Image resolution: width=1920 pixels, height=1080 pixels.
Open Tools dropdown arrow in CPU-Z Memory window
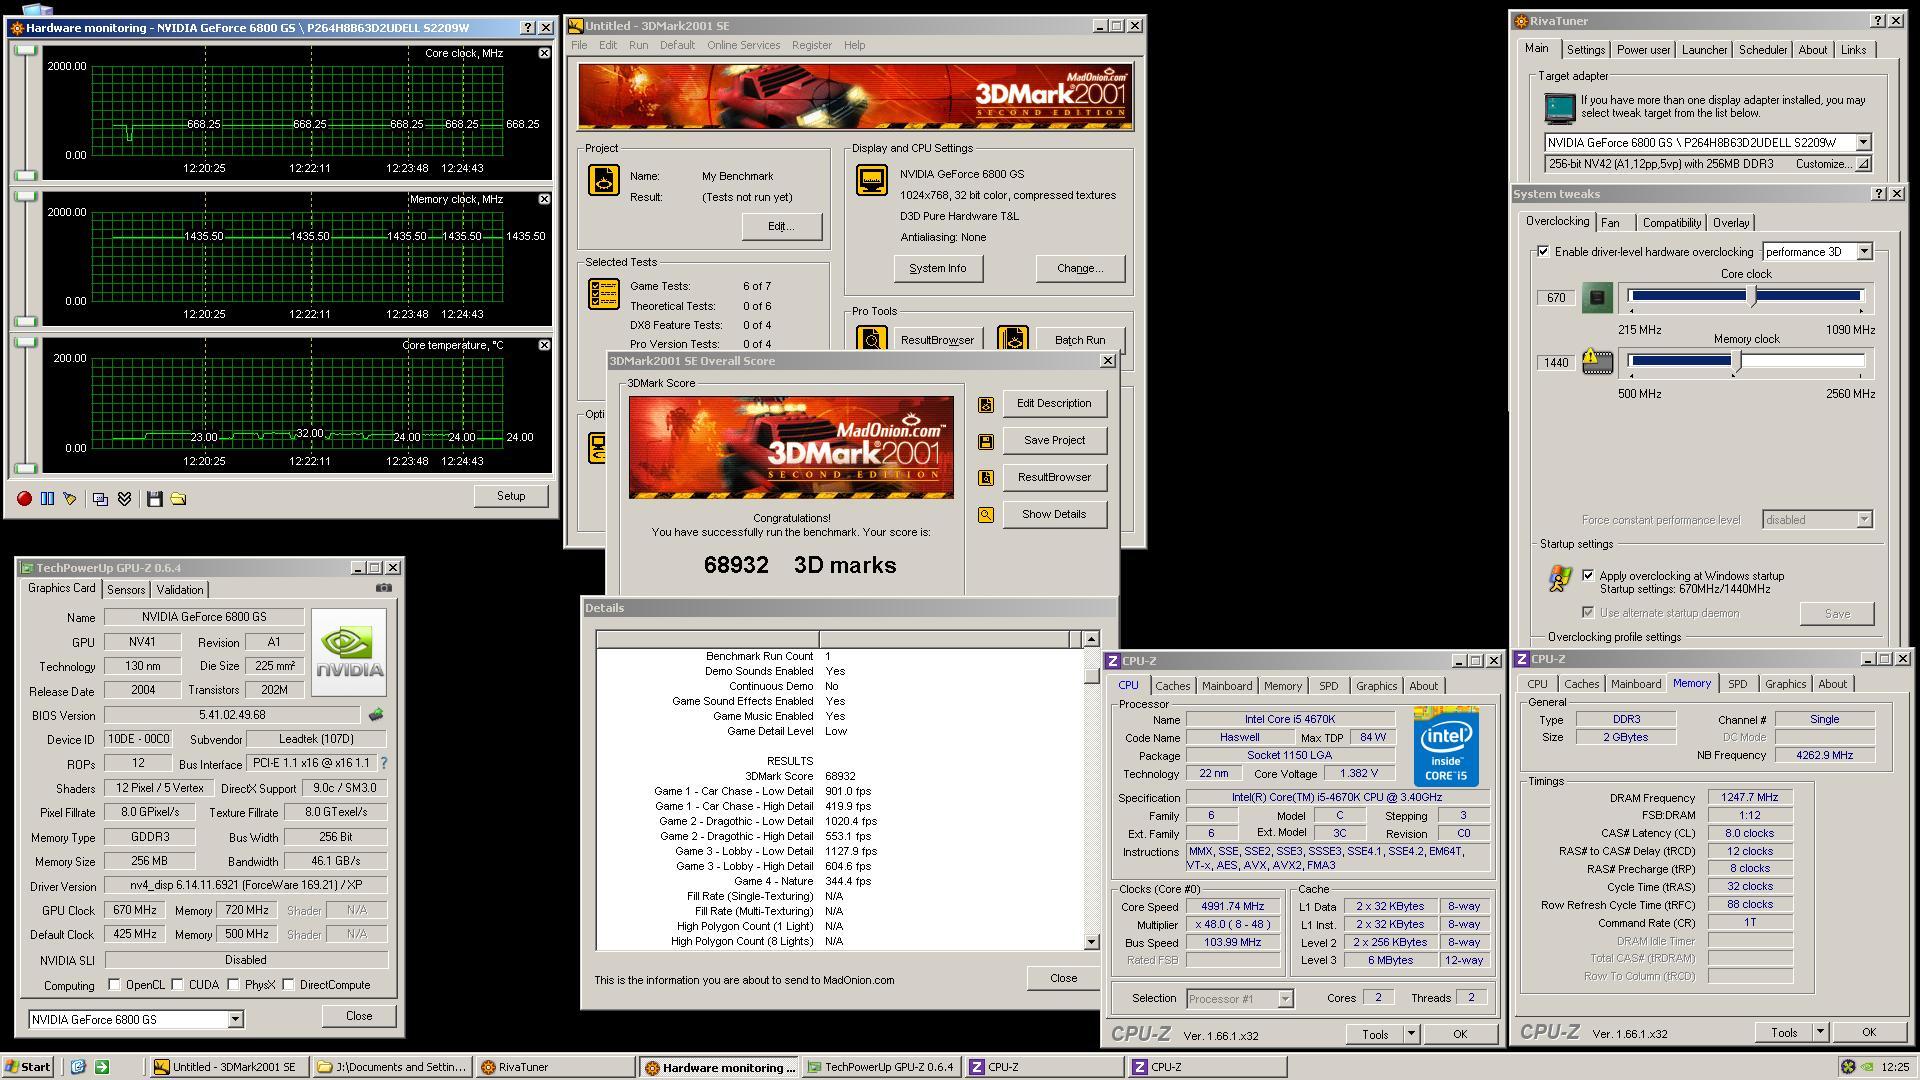click(x=1820, y=1032)
